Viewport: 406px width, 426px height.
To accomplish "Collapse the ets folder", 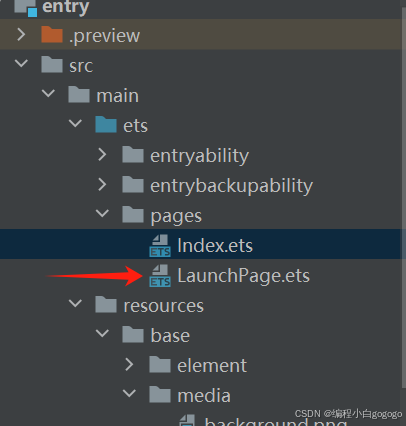I will (75, 123).
